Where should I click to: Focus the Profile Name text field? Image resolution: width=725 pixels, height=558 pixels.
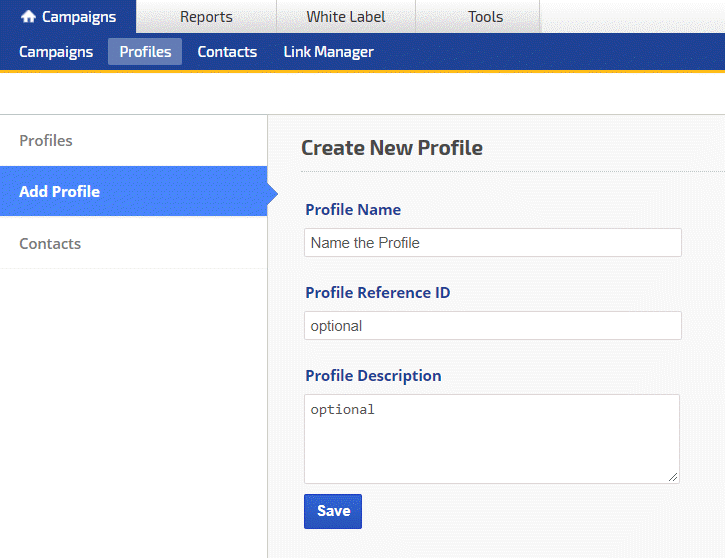tap(492, 243)
